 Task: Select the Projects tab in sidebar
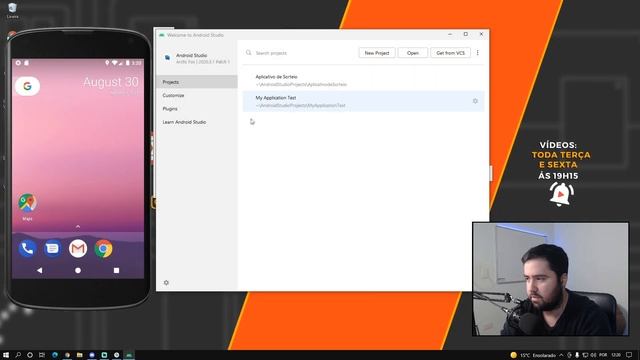(197, 82)
